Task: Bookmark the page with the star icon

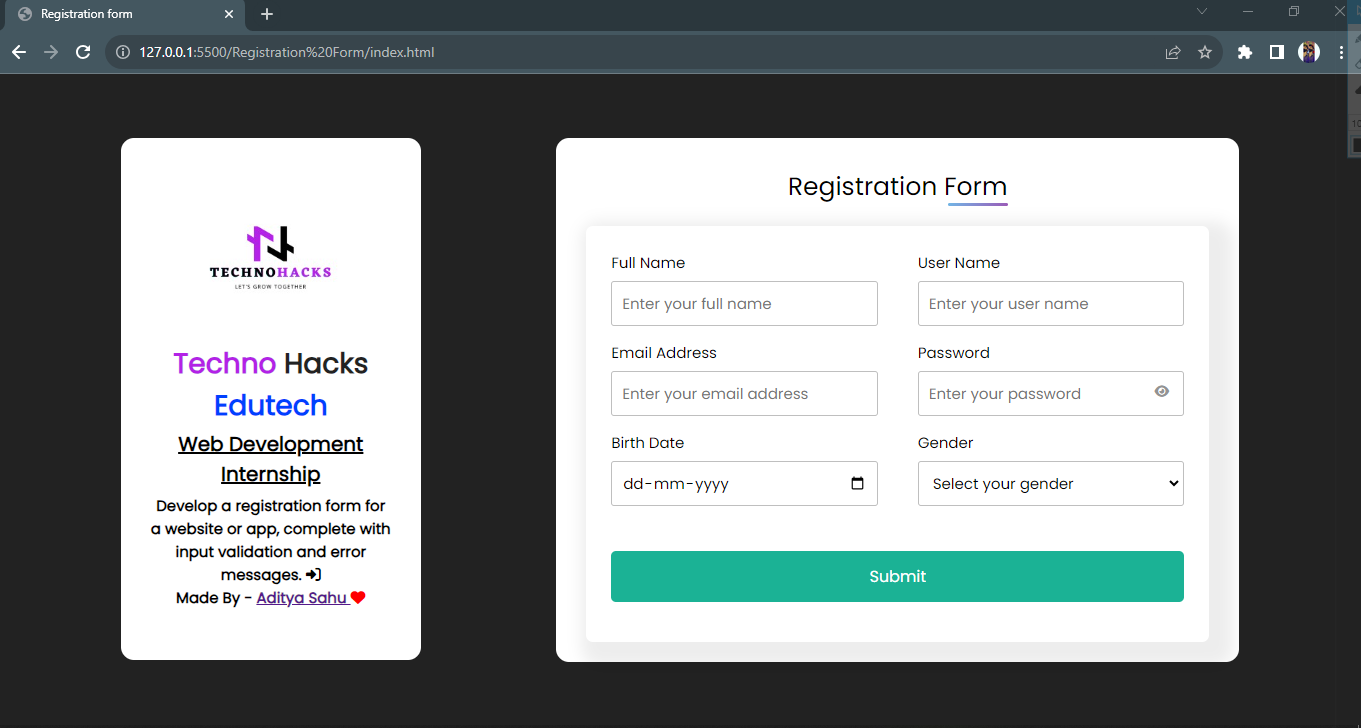Action: pyautogui.click(x=1205, y=52)
